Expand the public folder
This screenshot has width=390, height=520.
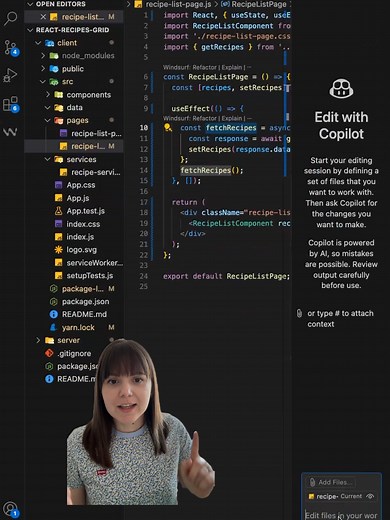point(43,68)
